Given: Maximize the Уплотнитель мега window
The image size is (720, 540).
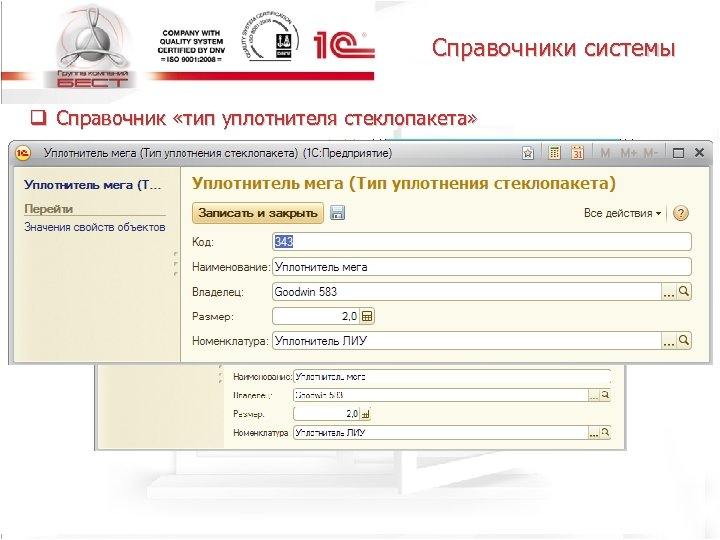Looking at the screenshot, I should coord(678,153).
